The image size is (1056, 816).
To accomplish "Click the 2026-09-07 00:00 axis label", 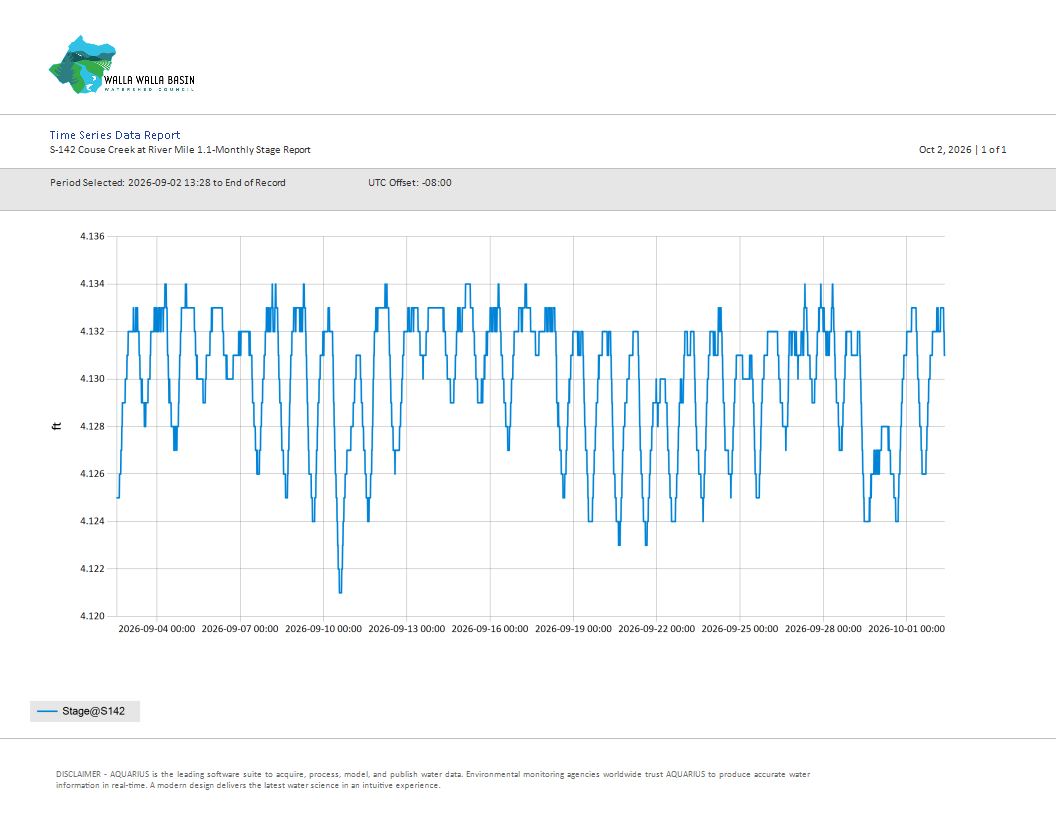I will click(x=240, y=629).
